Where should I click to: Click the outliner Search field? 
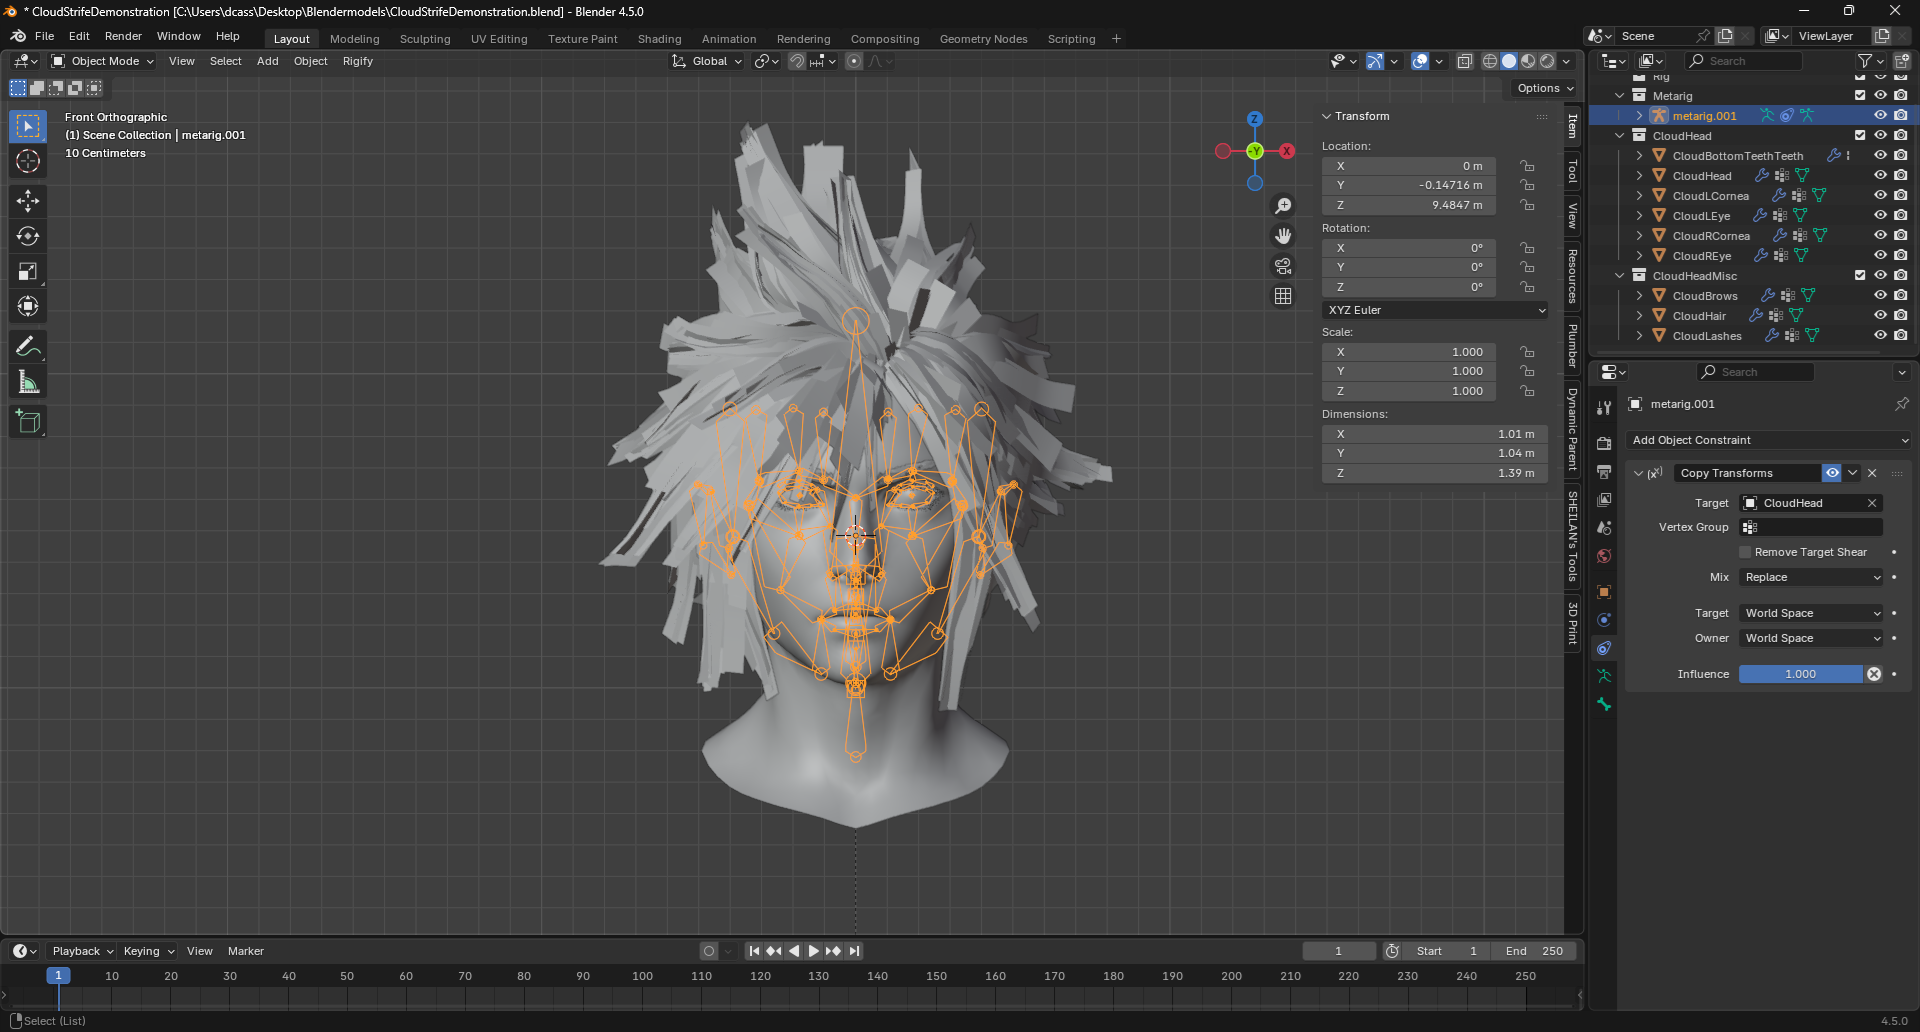1743,61
